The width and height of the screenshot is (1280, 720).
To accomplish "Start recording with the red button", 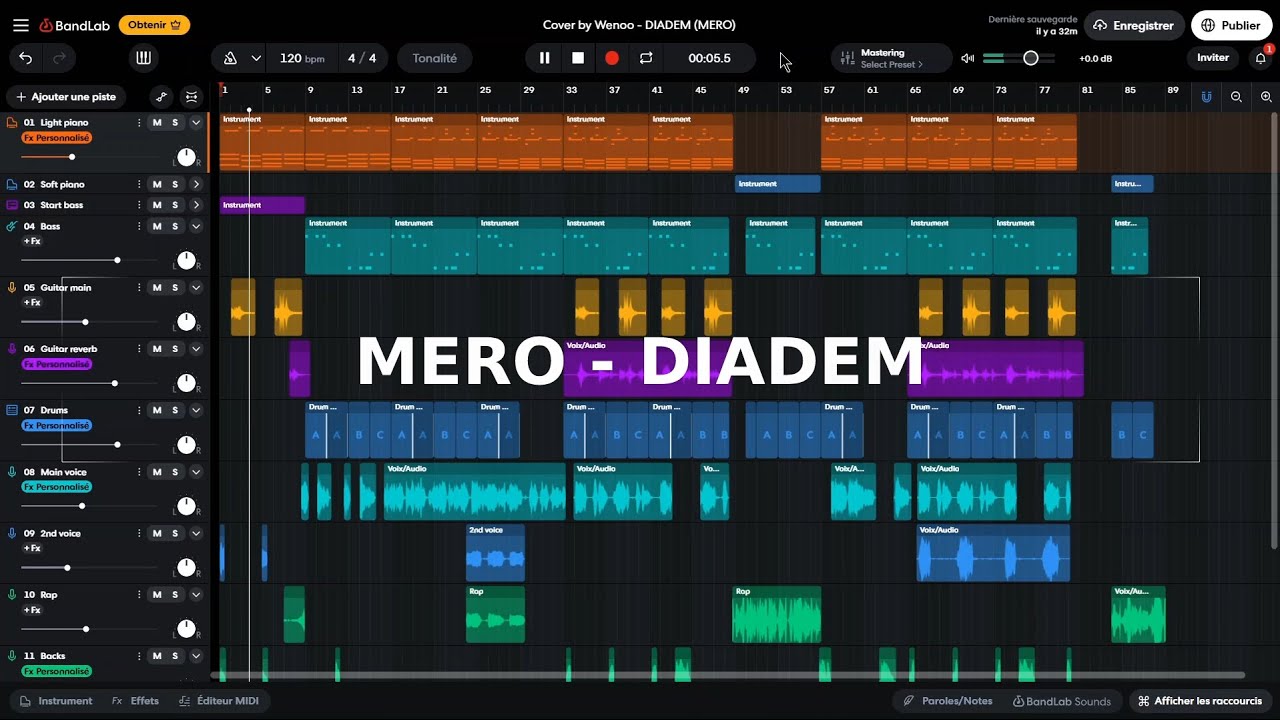I will point(612,58).
